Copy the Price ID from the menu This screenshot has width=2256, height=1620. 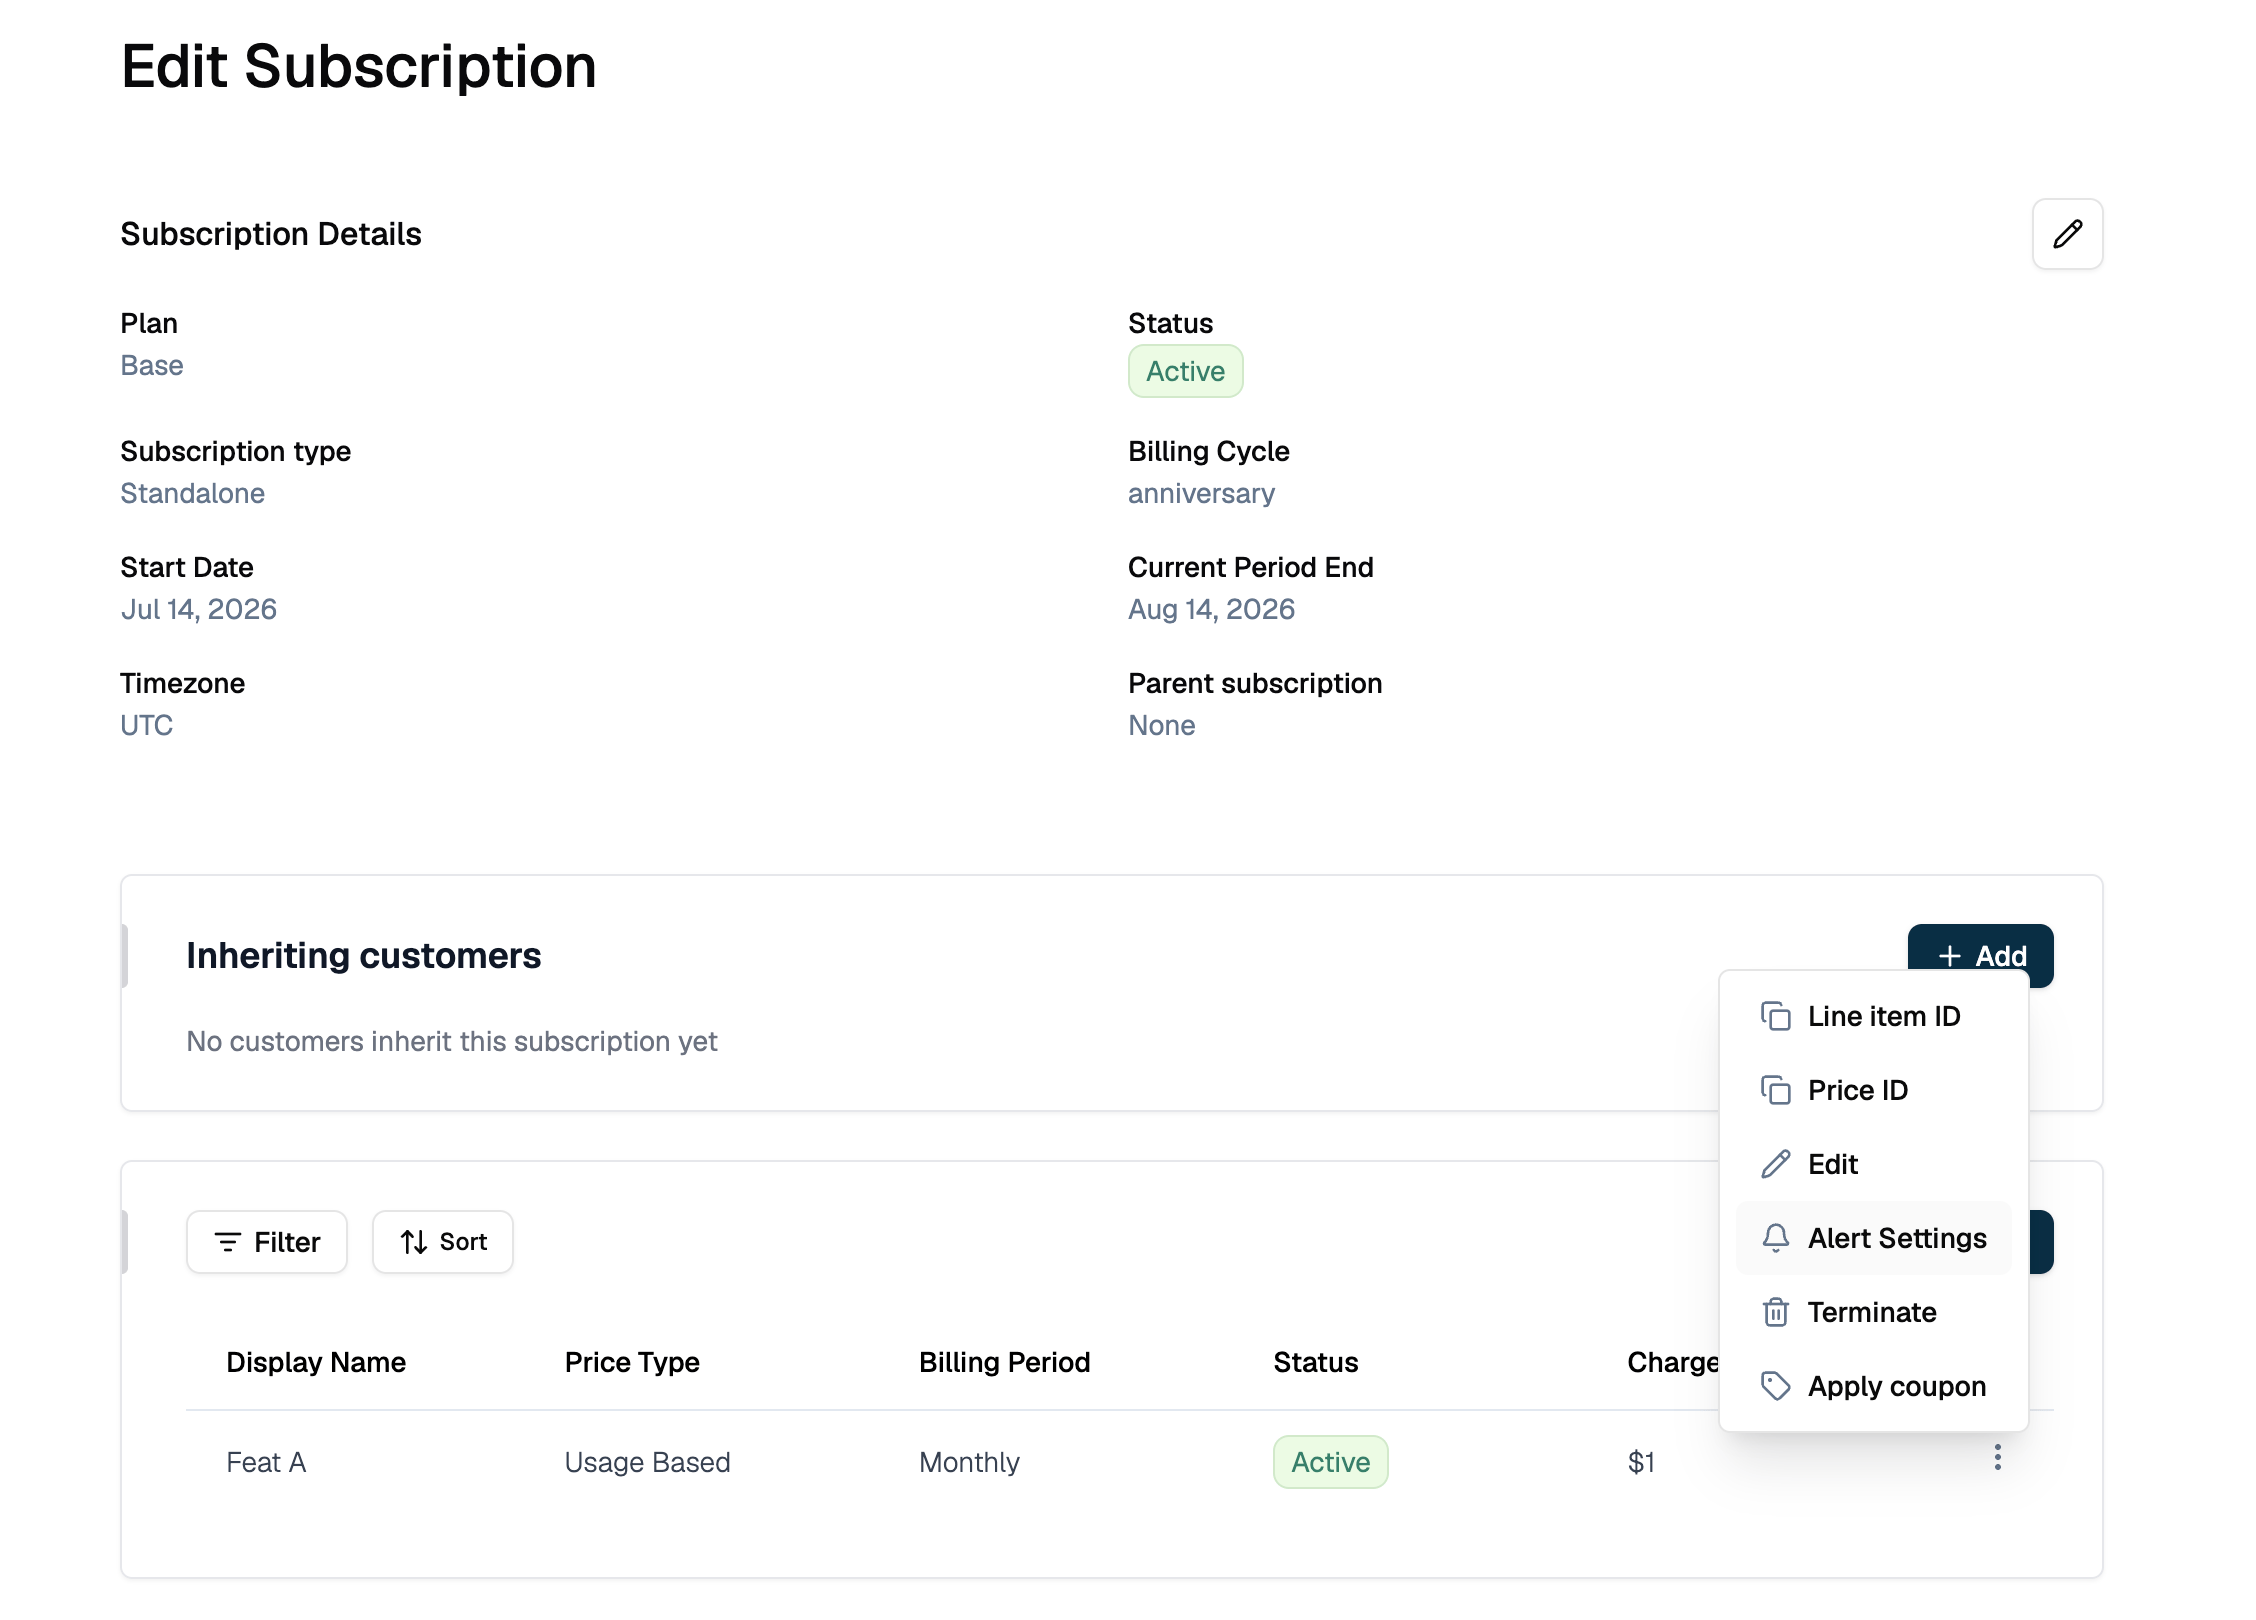click(1873, 1090)
